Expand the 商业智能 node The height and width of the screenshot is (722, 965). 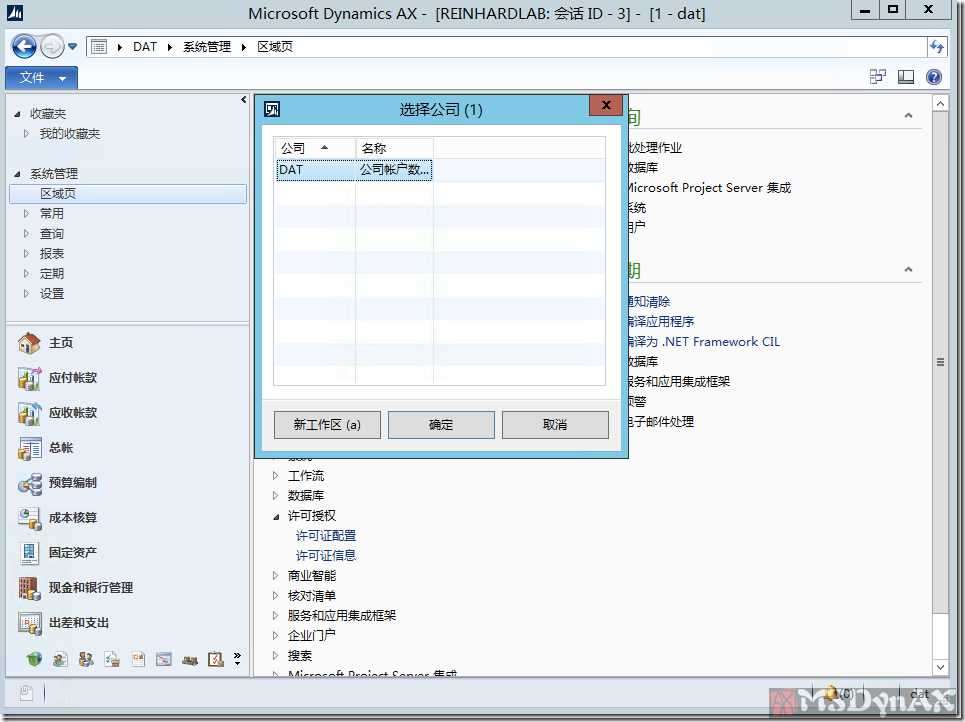tap(276, 576)
